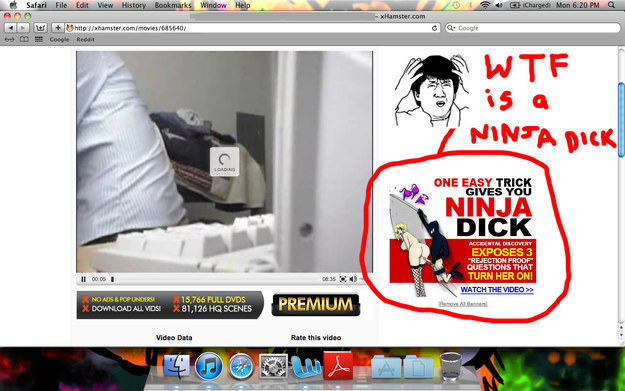The image size is (625, 391).
Task: Click the vertical page scrollbar thumb
Action: 621,120
